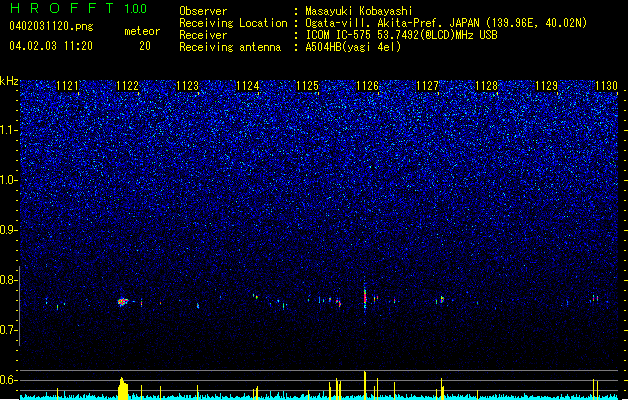The height and width of the screenshot is (400, 629).
Task: Click time marker 1126
Action: [367, 86]
